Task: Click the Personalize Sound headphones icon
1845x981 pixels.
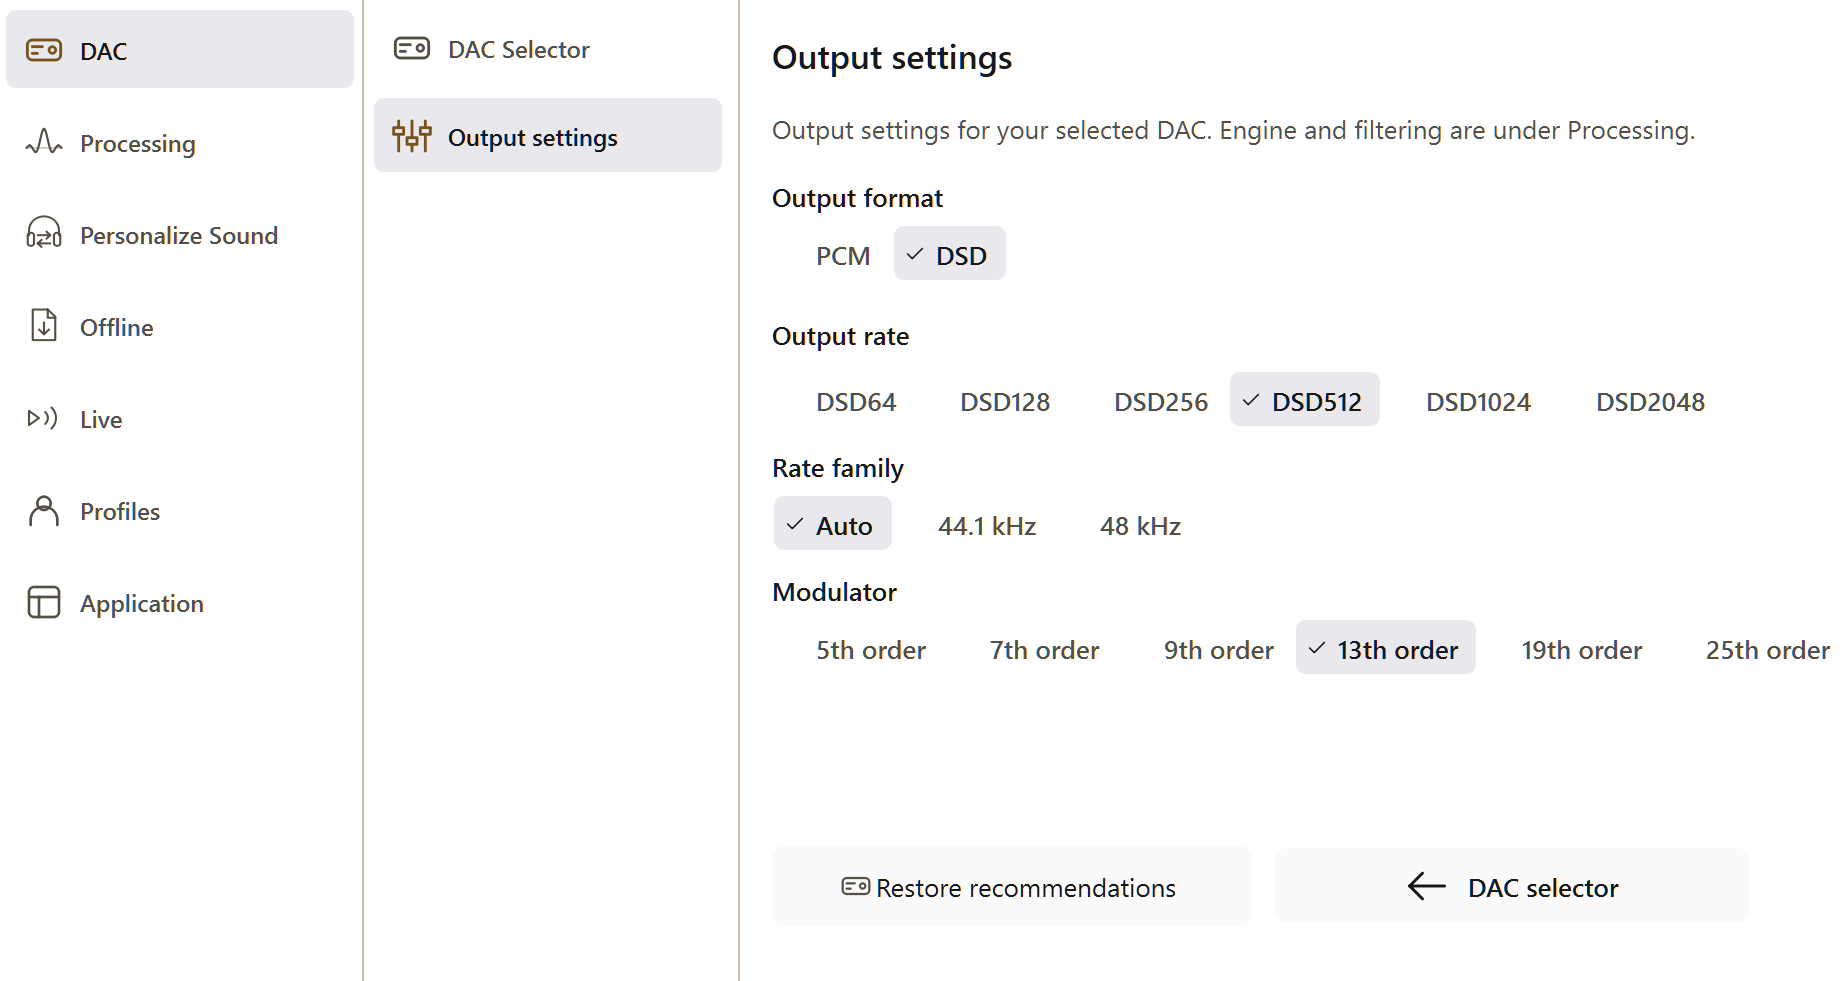Action: pos(44,233)
